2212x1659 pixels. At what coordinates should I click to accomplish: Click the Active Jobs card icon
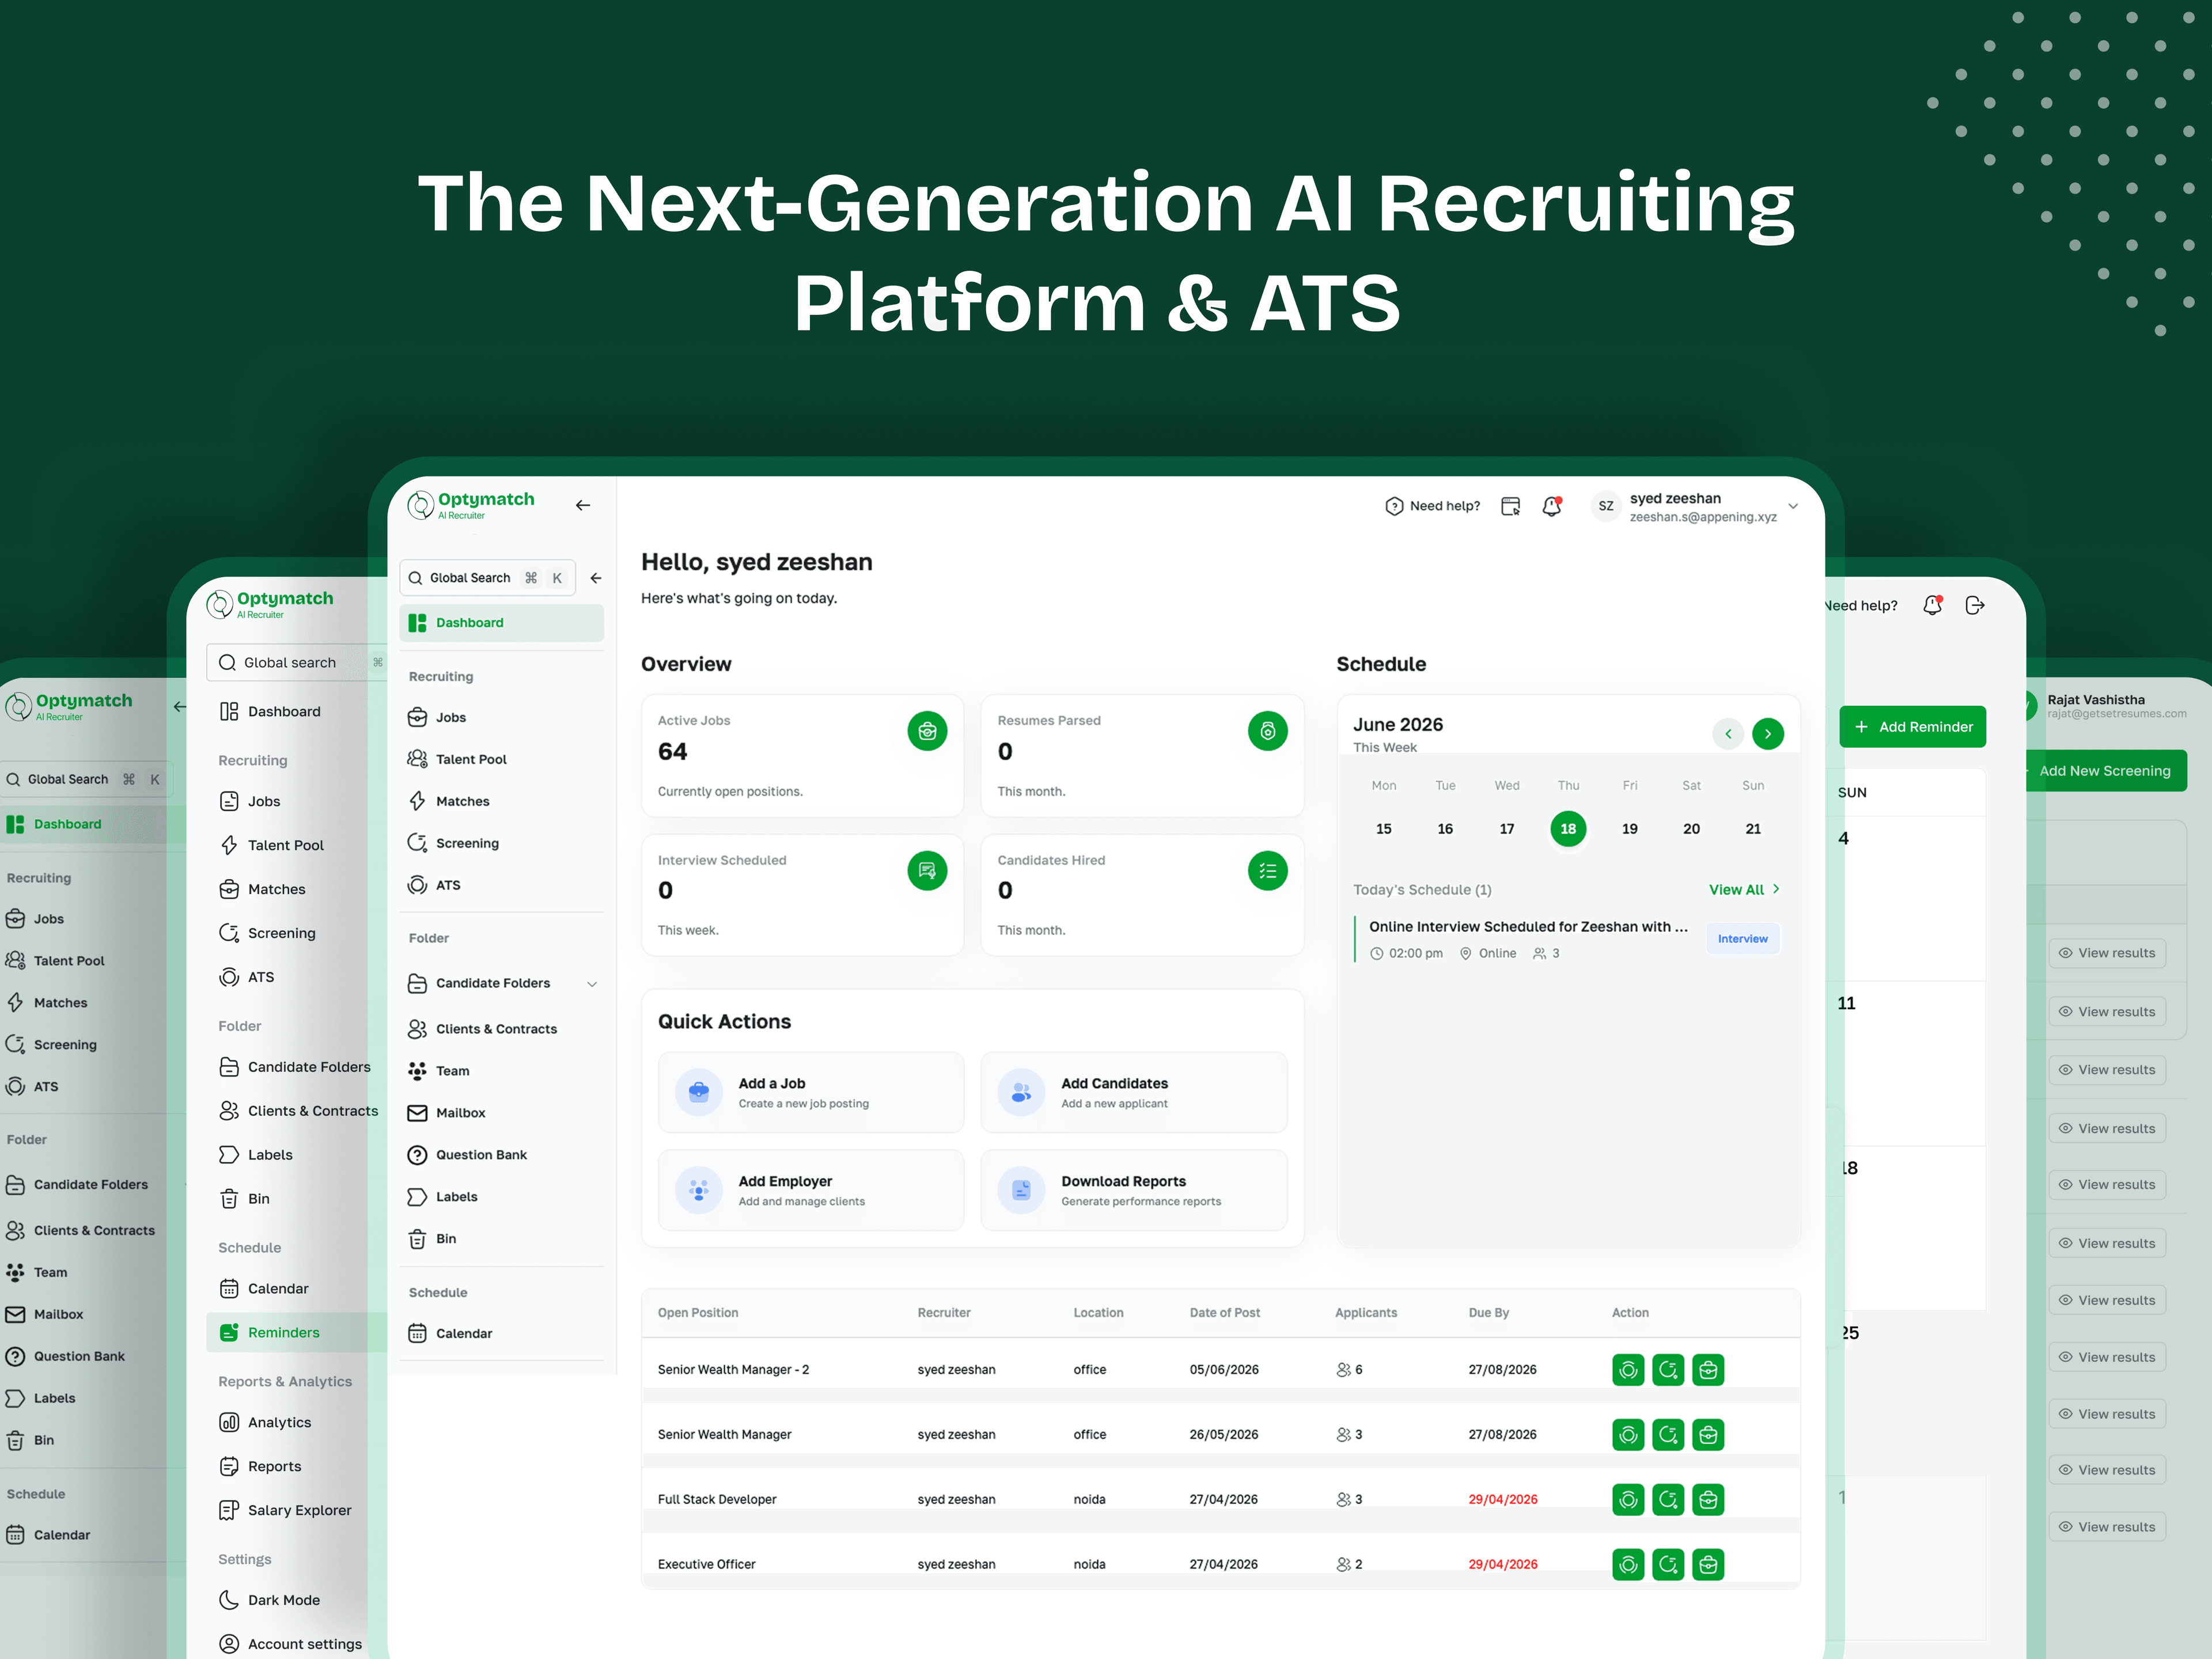point(927,731)
